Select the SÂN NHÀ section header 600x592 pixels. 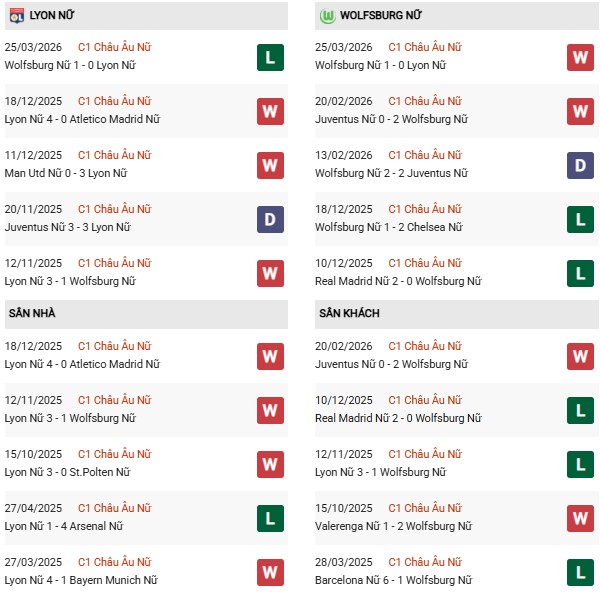pyautogui.click(x=33, y=314)
